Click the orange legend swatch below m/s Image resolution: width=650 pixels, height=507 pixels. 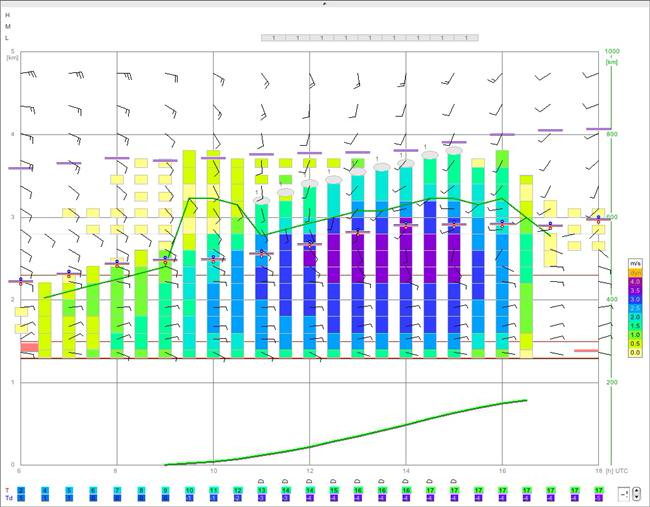pos(635,273)
